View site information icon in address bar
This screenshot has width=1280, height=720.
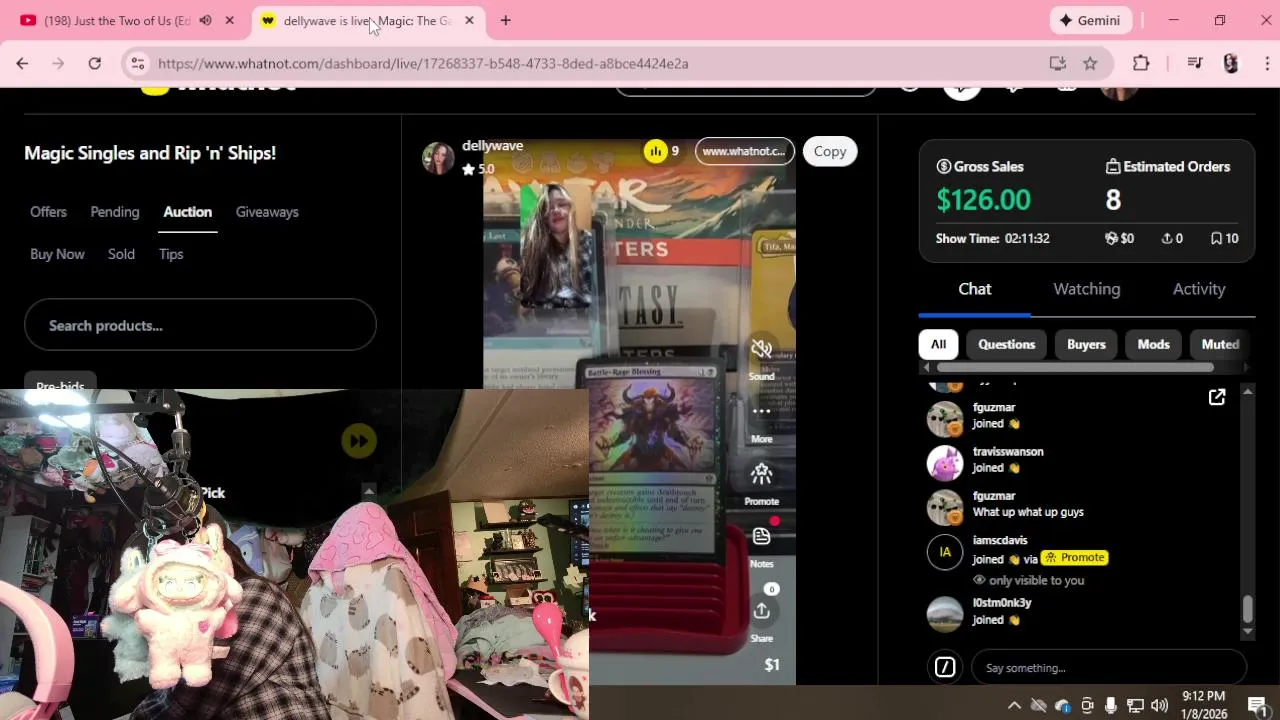point(138,63)
